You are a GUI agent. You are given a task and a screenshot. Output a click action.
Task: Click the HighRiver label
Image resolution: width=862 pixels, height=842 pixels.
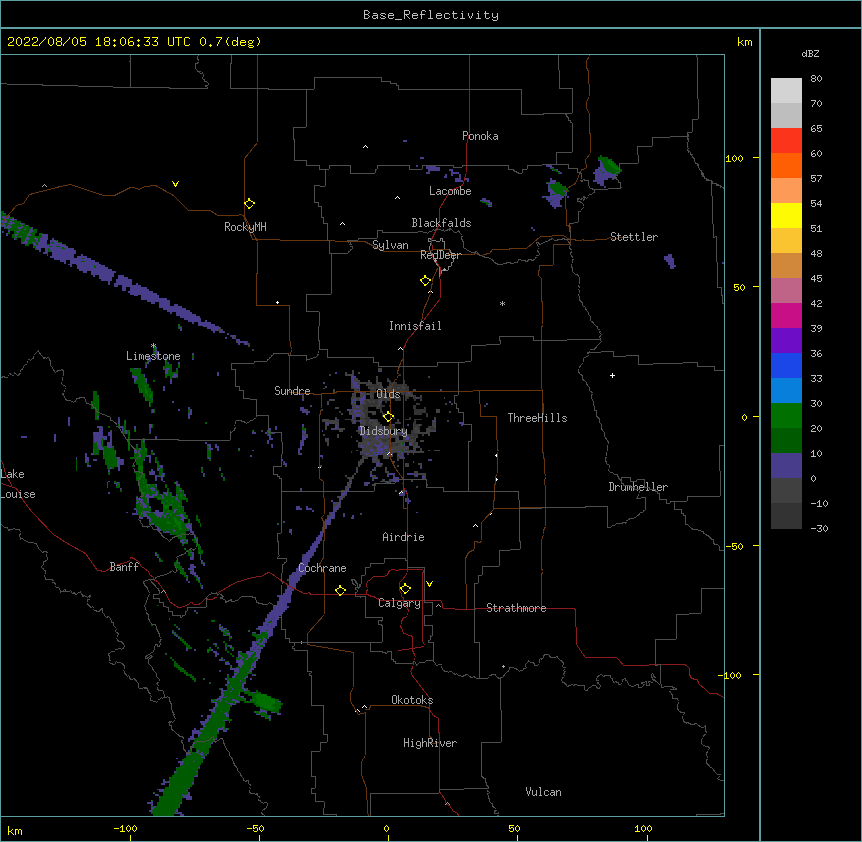pos(430,743)
